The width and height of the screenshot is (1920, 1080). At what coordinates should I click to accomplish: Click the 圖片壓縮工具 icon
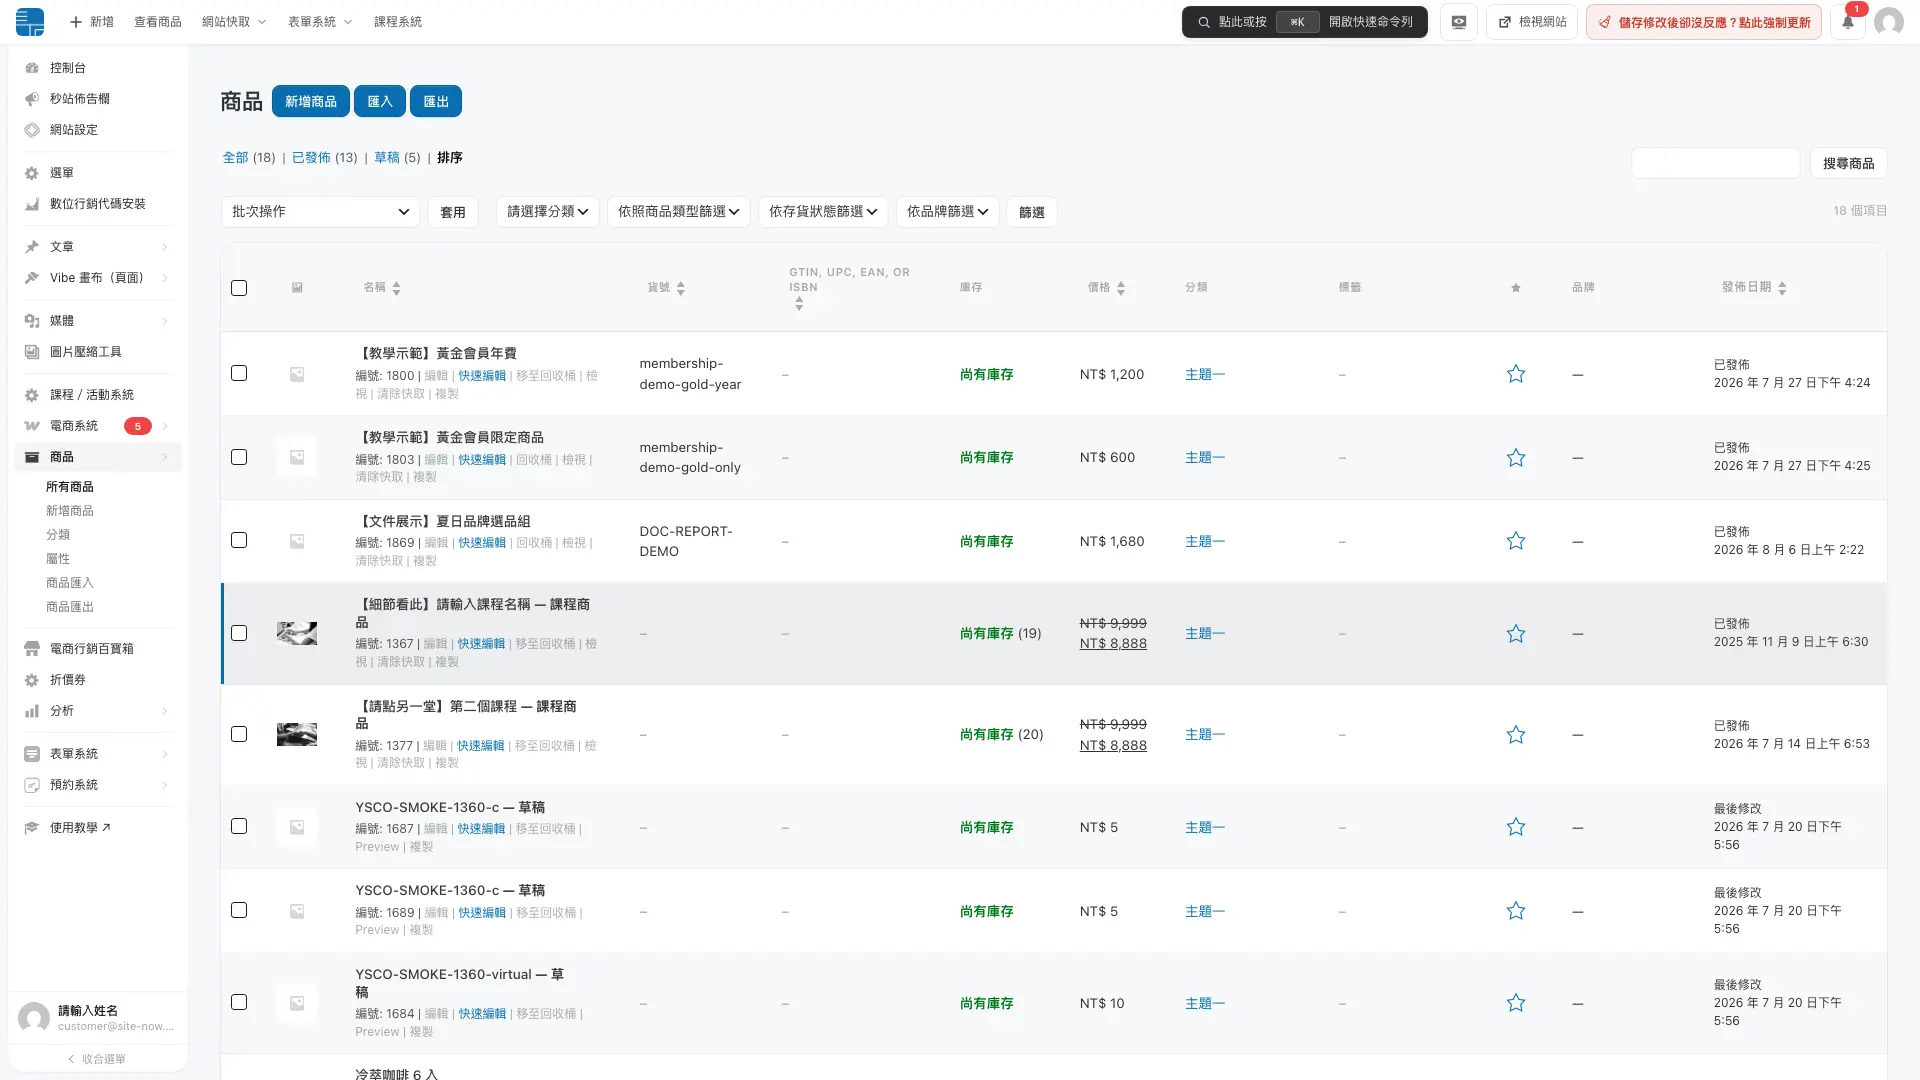coord(32,352)
